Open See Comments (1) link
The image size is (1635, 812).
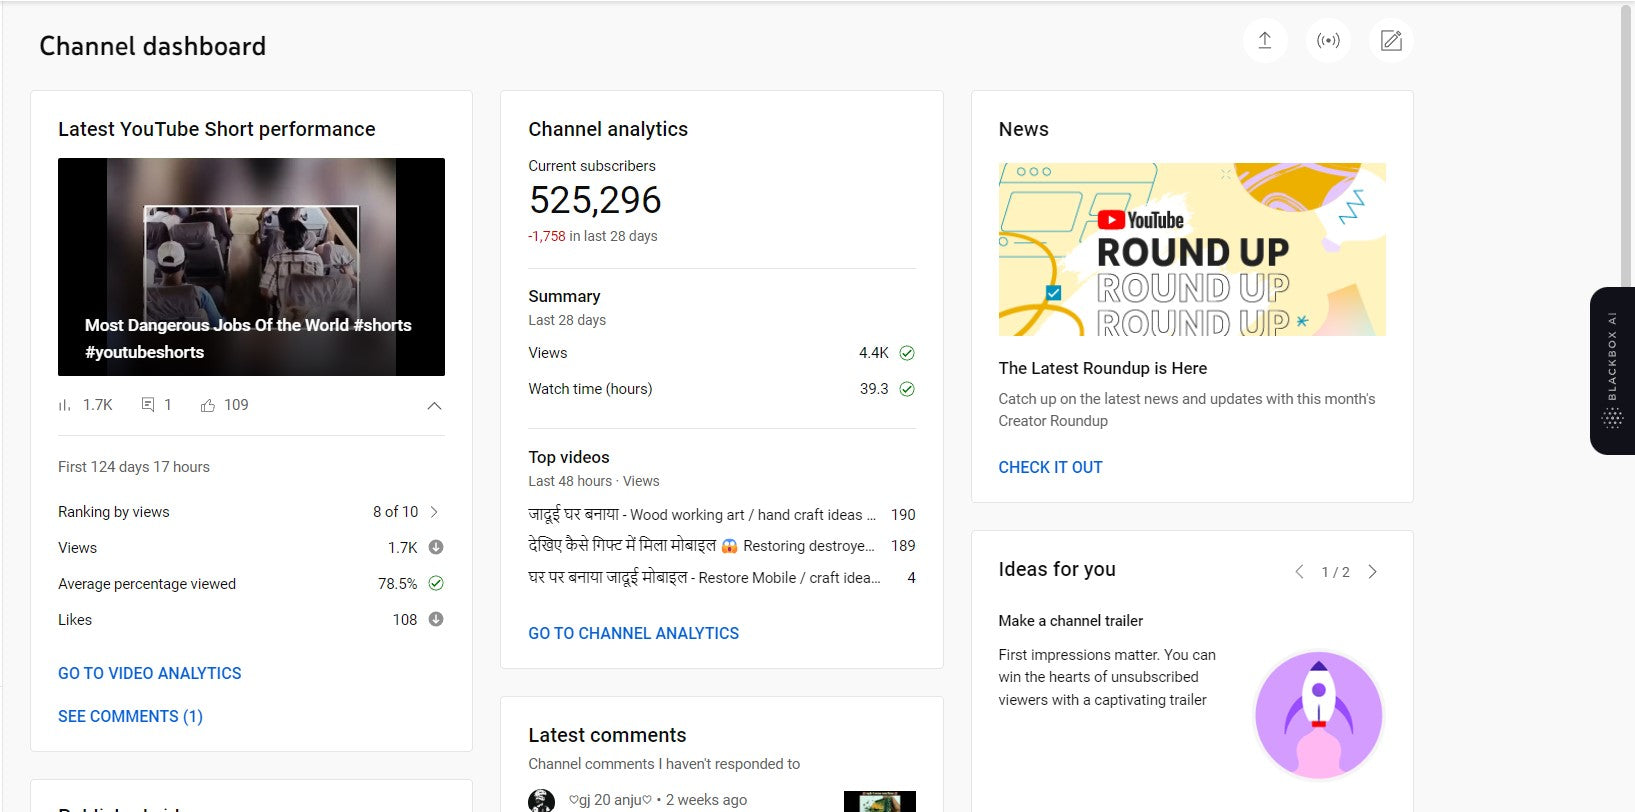[130, 717]
